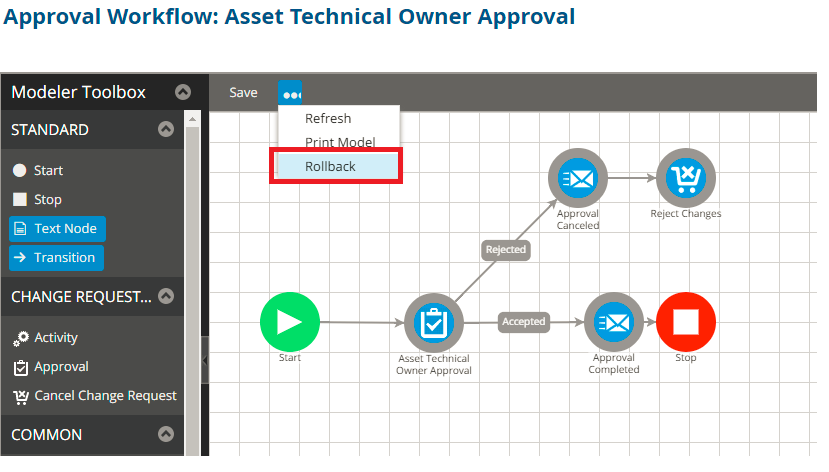Viewport: 829px width, 472px height.
Task: Choose Rollback from the dropdown menu
Action: click(331, 166)
